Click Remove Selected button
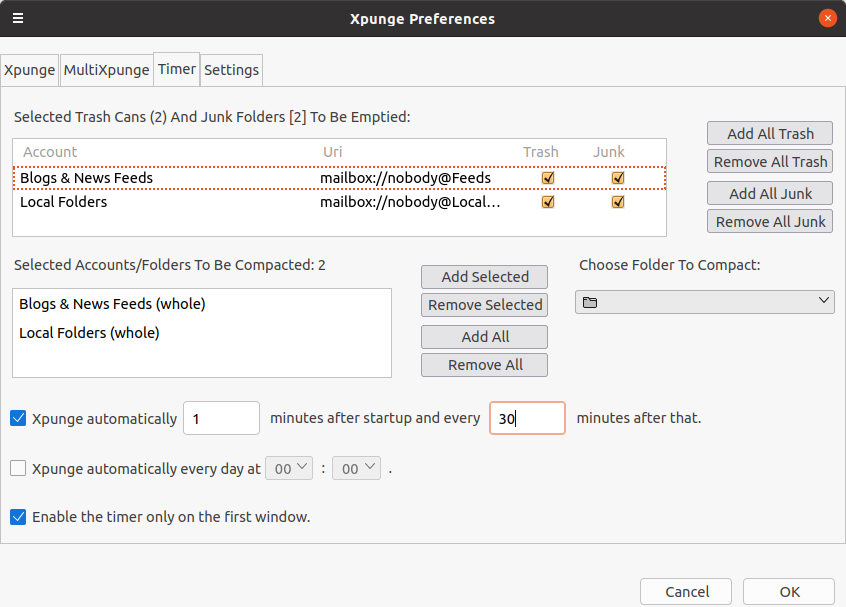The height and width of the screenshot is (607, 846). (x=485, y=305)
